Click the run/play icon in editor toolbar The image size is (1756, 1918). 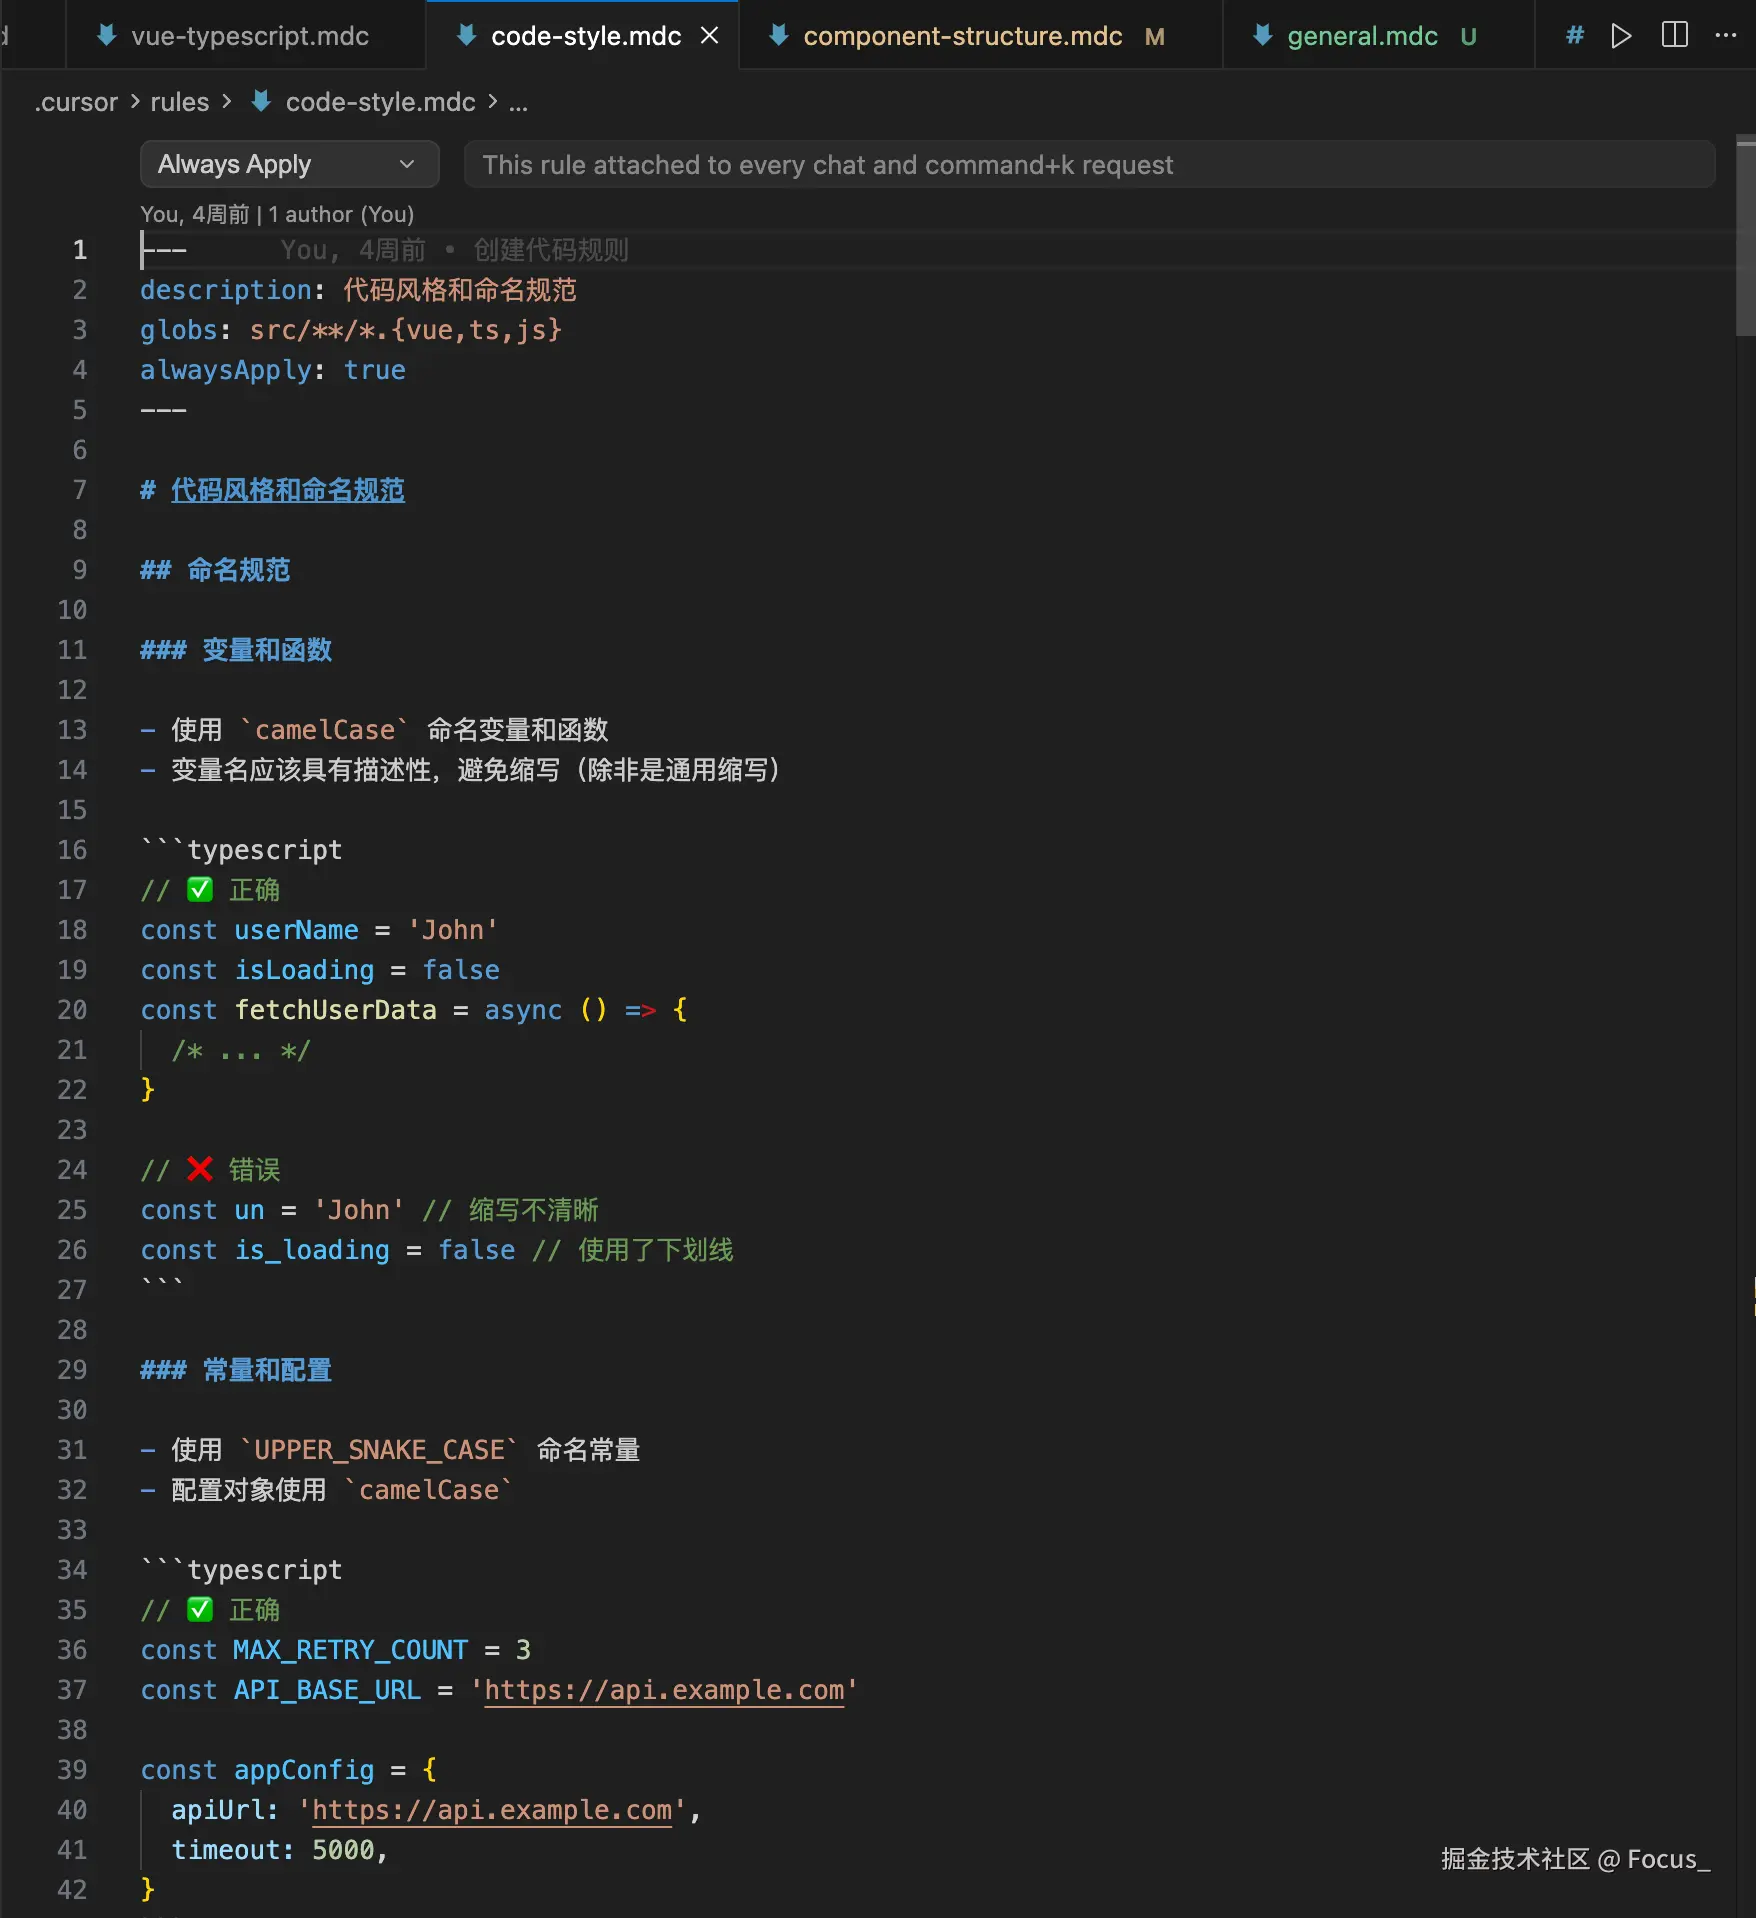1622,36
